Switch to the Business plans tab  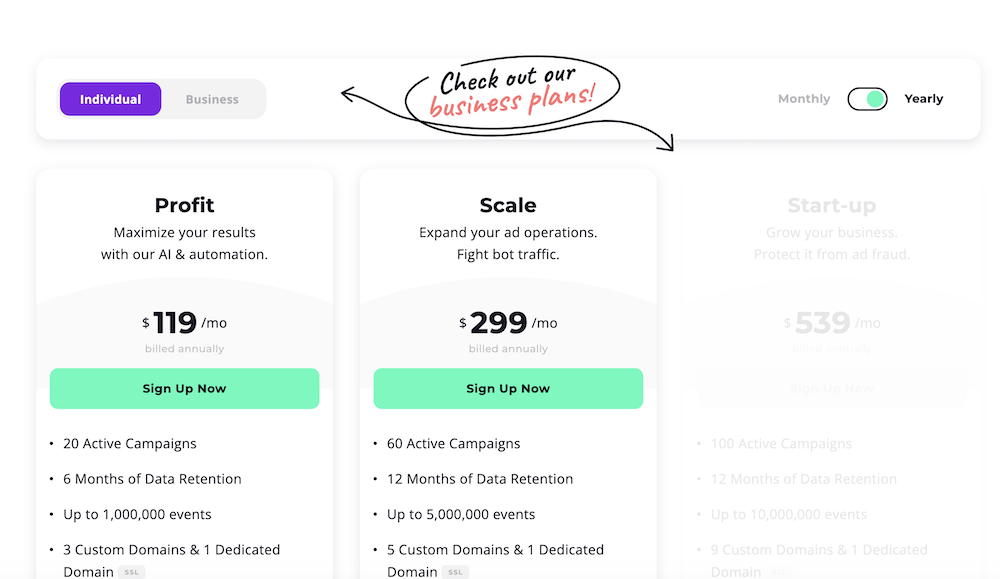tap(212, 99)
